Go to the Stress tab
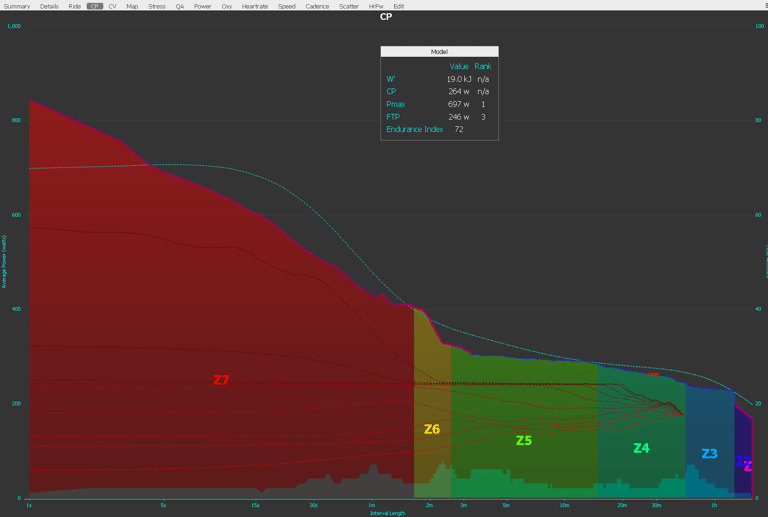Screen dimensions: 768x517 point(157,6)
